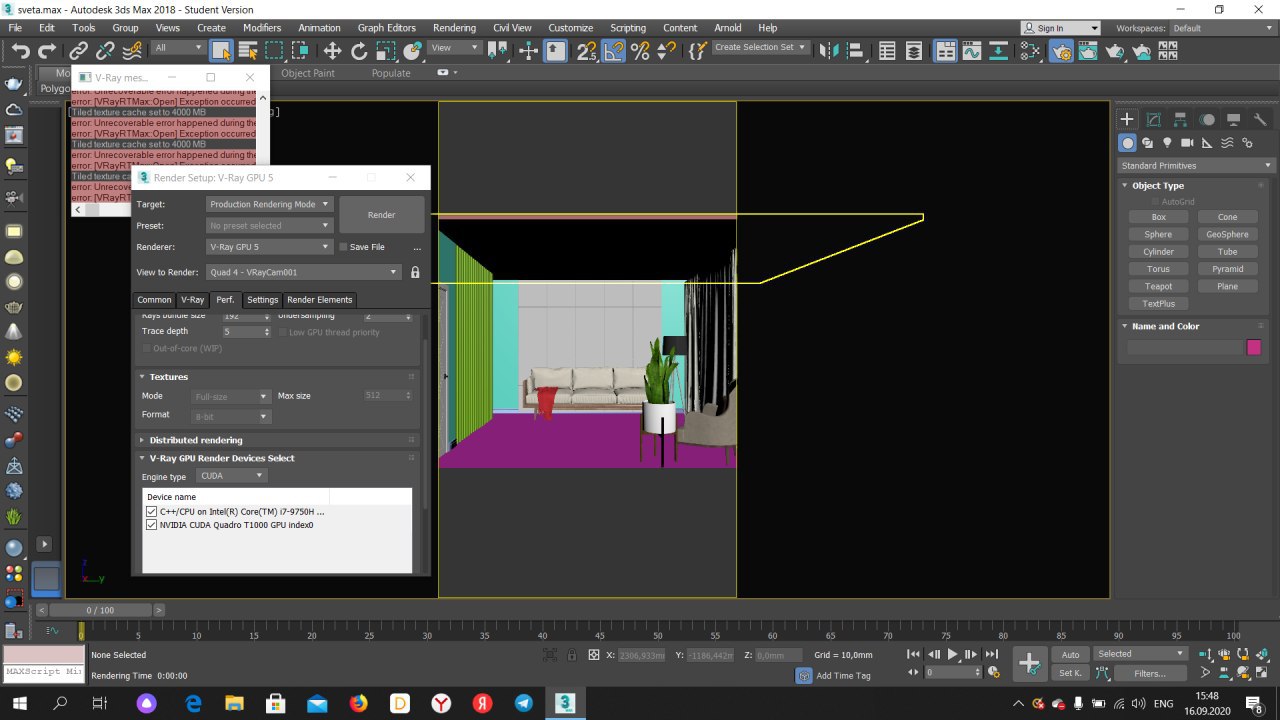1280x720 pixels.
Task: Toggle the Selection Lock padlock
Action: pos(572,655)
